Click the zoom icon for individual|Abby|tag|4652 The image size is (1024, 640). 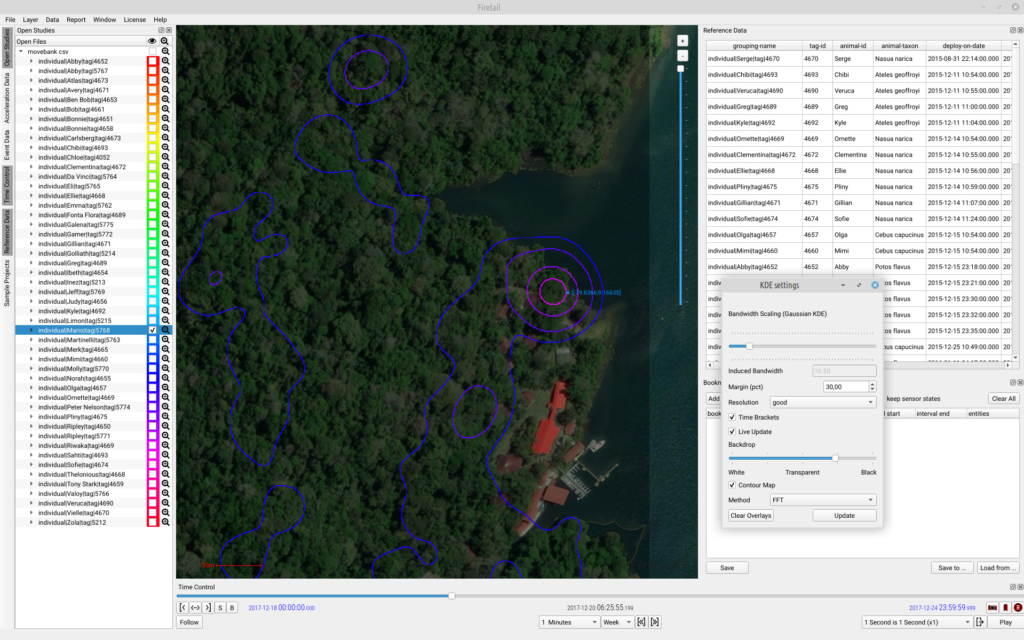tap(165, 61)
